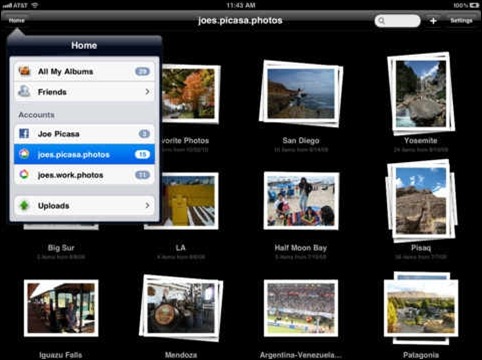Open Settings from the top bar
The image size is (482, 360).
(461, 21)
